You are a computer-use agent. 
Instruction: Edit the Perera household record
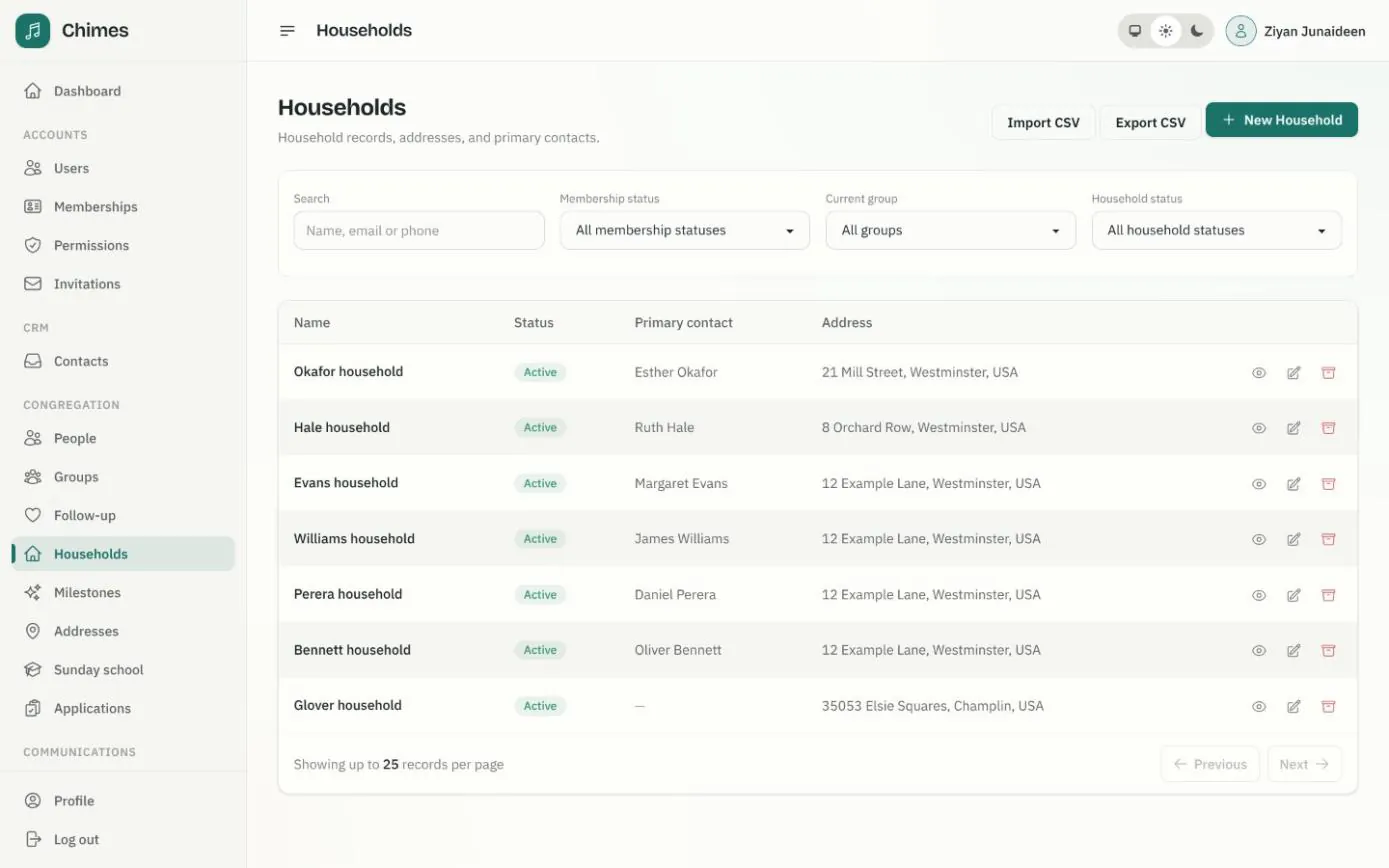(1293, 595)
